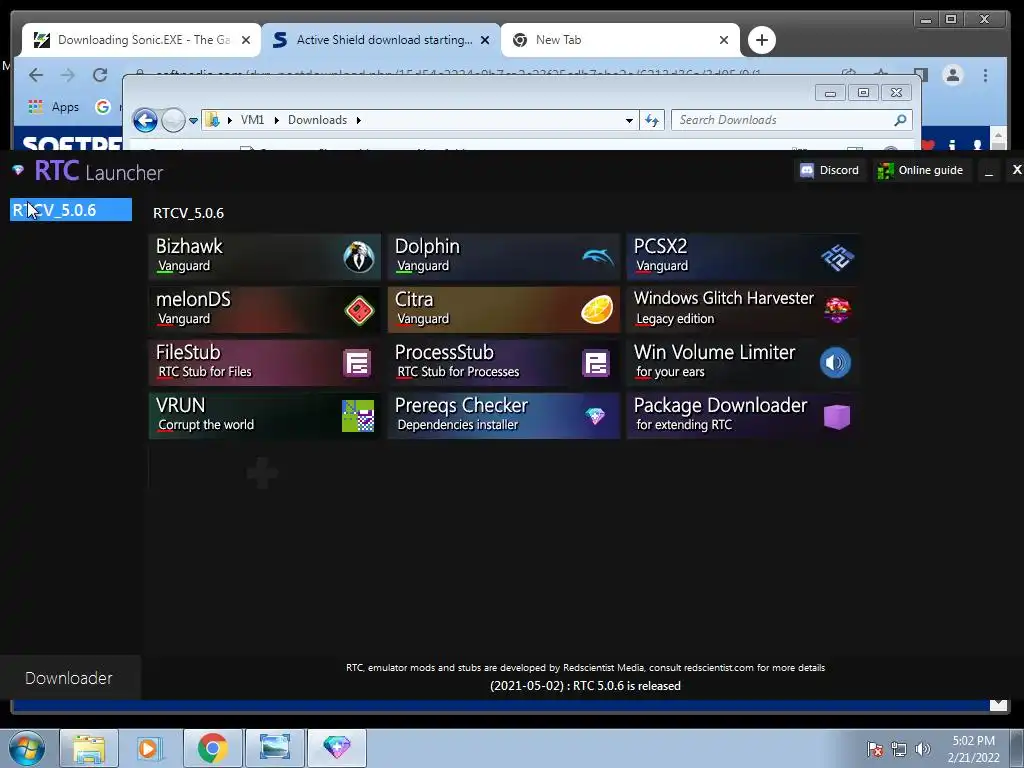Viewport: 1024px width, 768px height.
Task: Launch the PCSX2 Vanguard tile
Action: pos(743,256)
